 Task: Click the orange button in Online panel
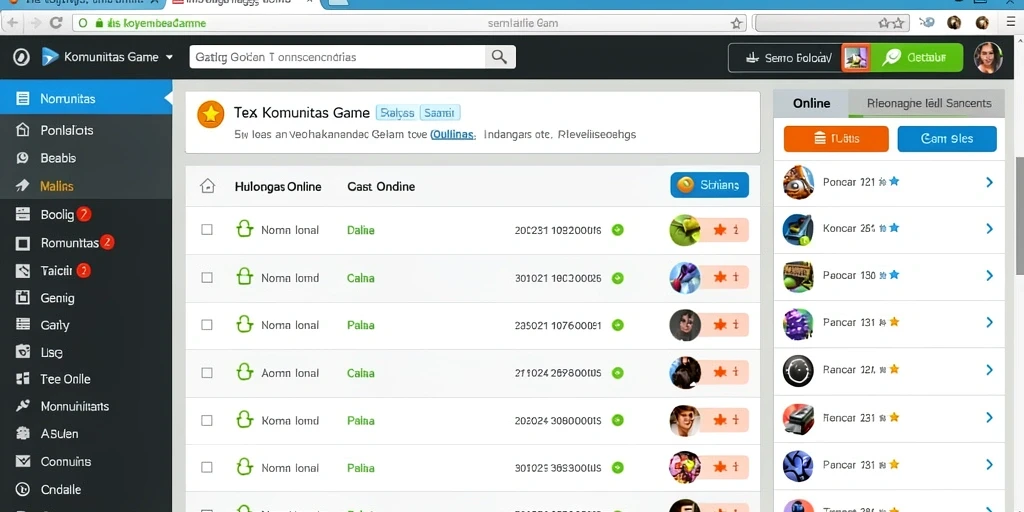(836, 138)
